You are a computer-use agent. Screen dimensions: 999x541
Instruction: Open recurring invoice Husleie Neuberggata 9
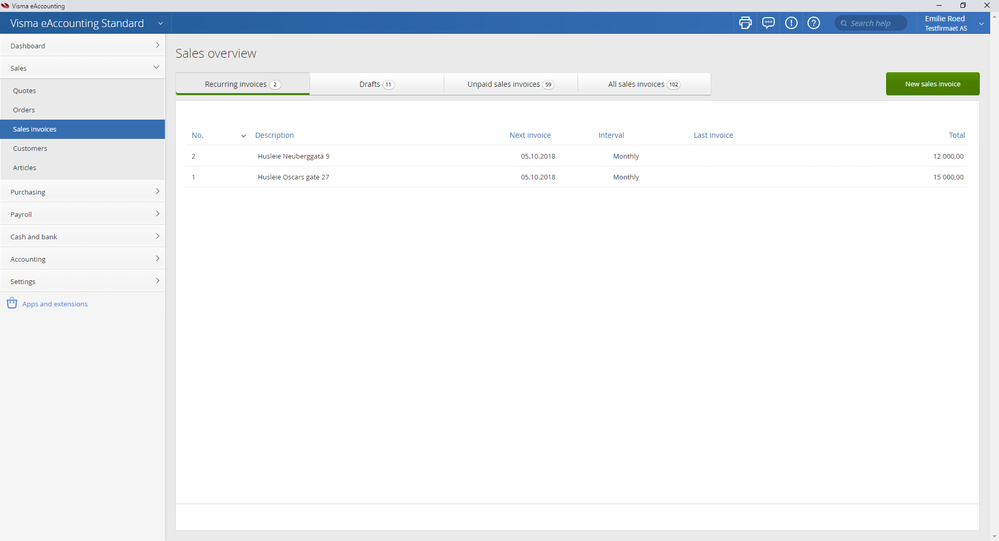(293, 156)
